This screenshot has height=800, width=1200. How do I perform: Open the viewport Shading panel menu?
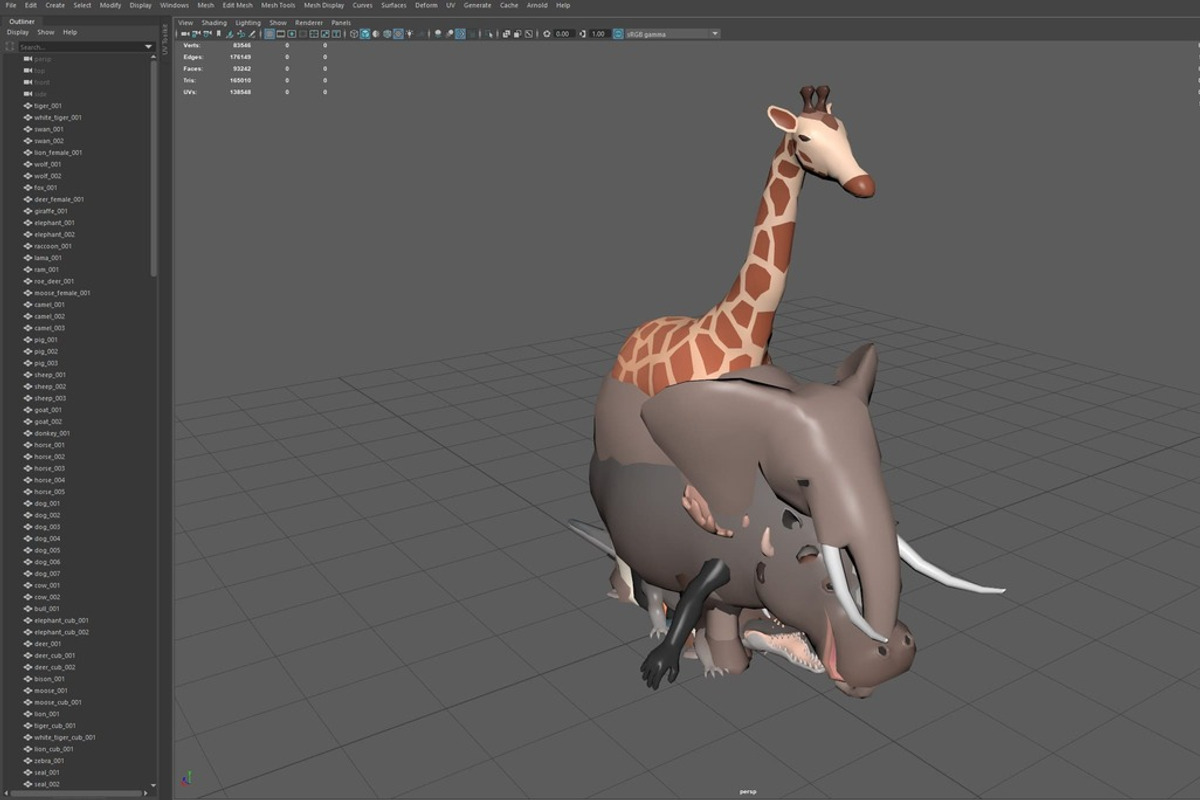click(x=214, y=22)
